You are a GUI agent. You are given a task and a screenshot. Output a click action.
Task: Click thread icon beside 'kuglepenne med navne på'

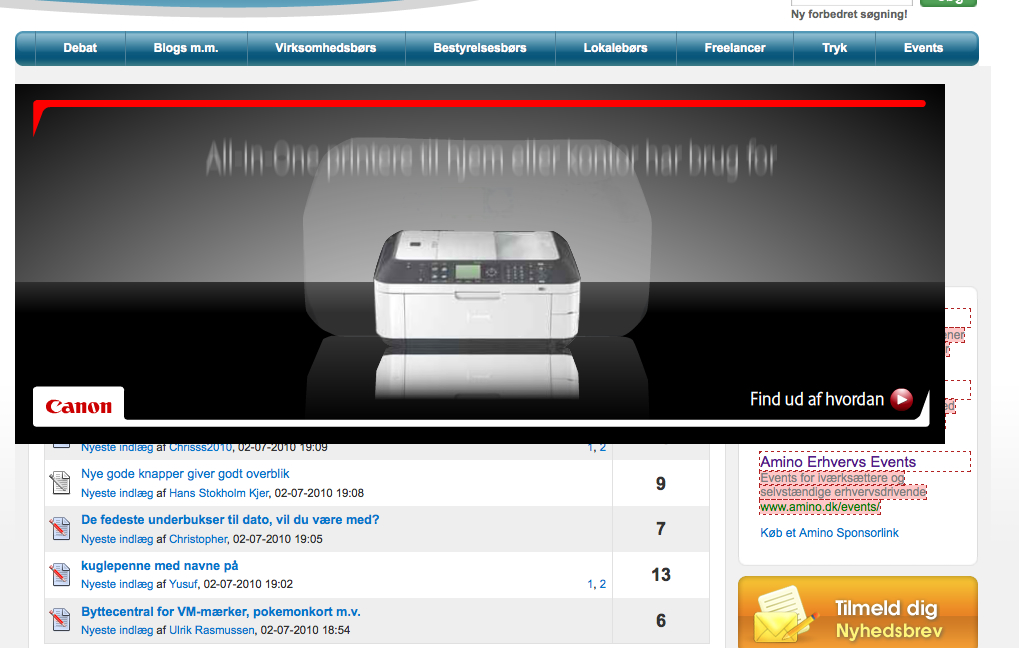point(61,575)
